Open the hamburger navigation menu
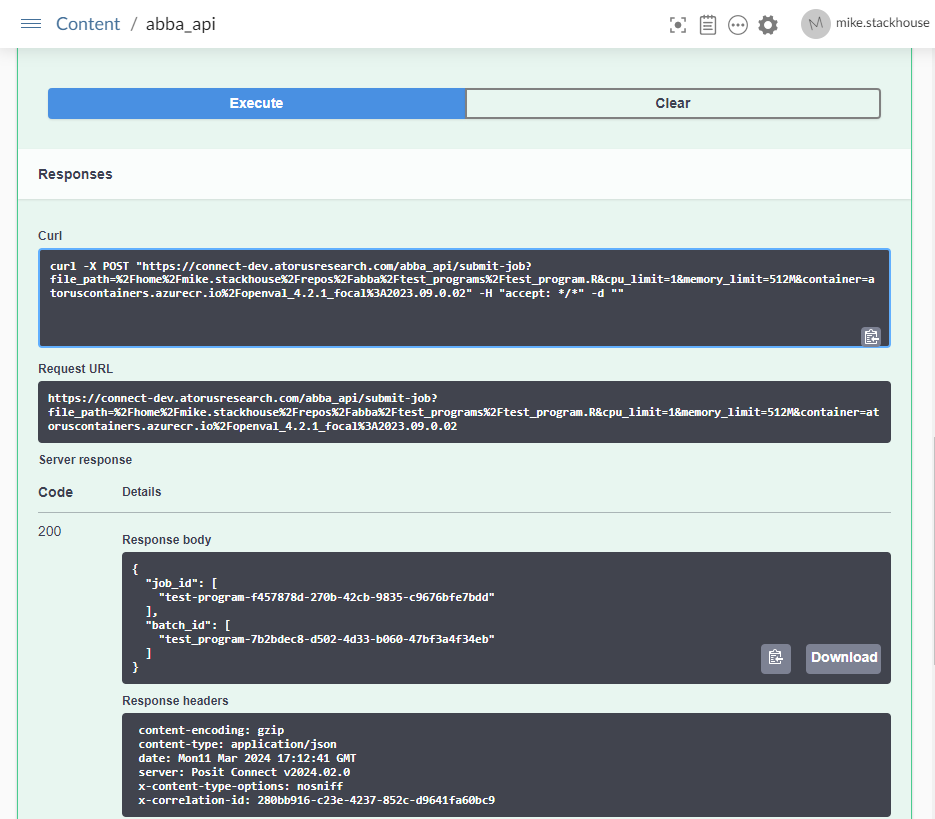935x819 pixels. [x=31, y=24]
